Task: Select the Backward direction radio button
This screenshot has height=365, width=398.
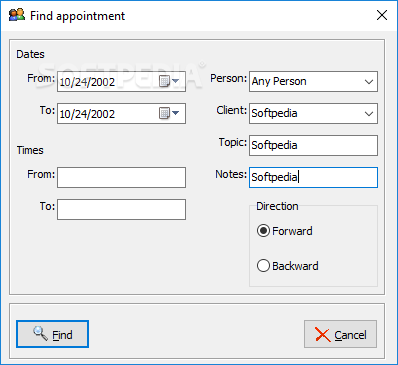Action: [263, 266]
